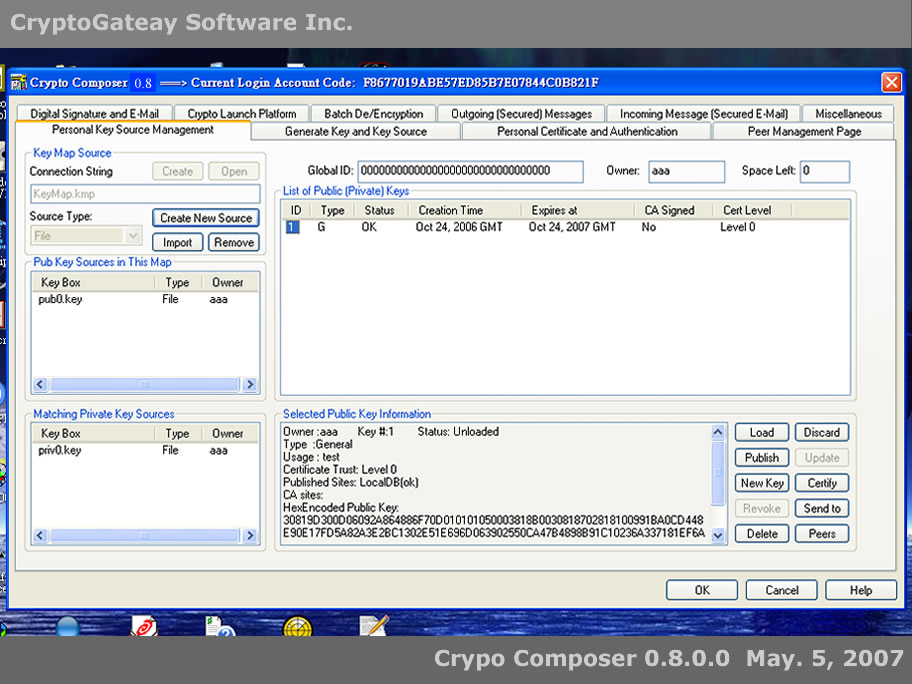Viewport: 912px width, 684px height.
Task: Open Generate Key and Key Source tab
Action: 355,131
